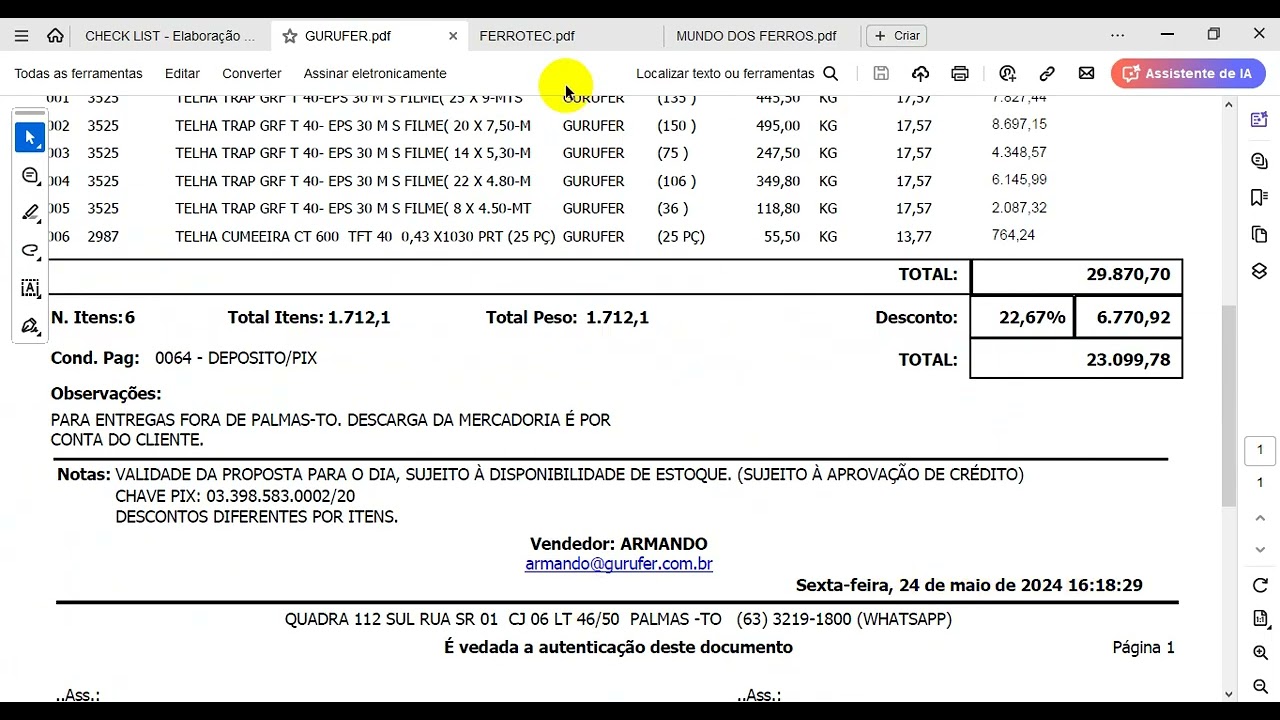Image resolution: width=1280 pixels, height=720 pixels.
Task: Switch to CHECK LIST - Elaboração tab
Action: tap(170, 35)
